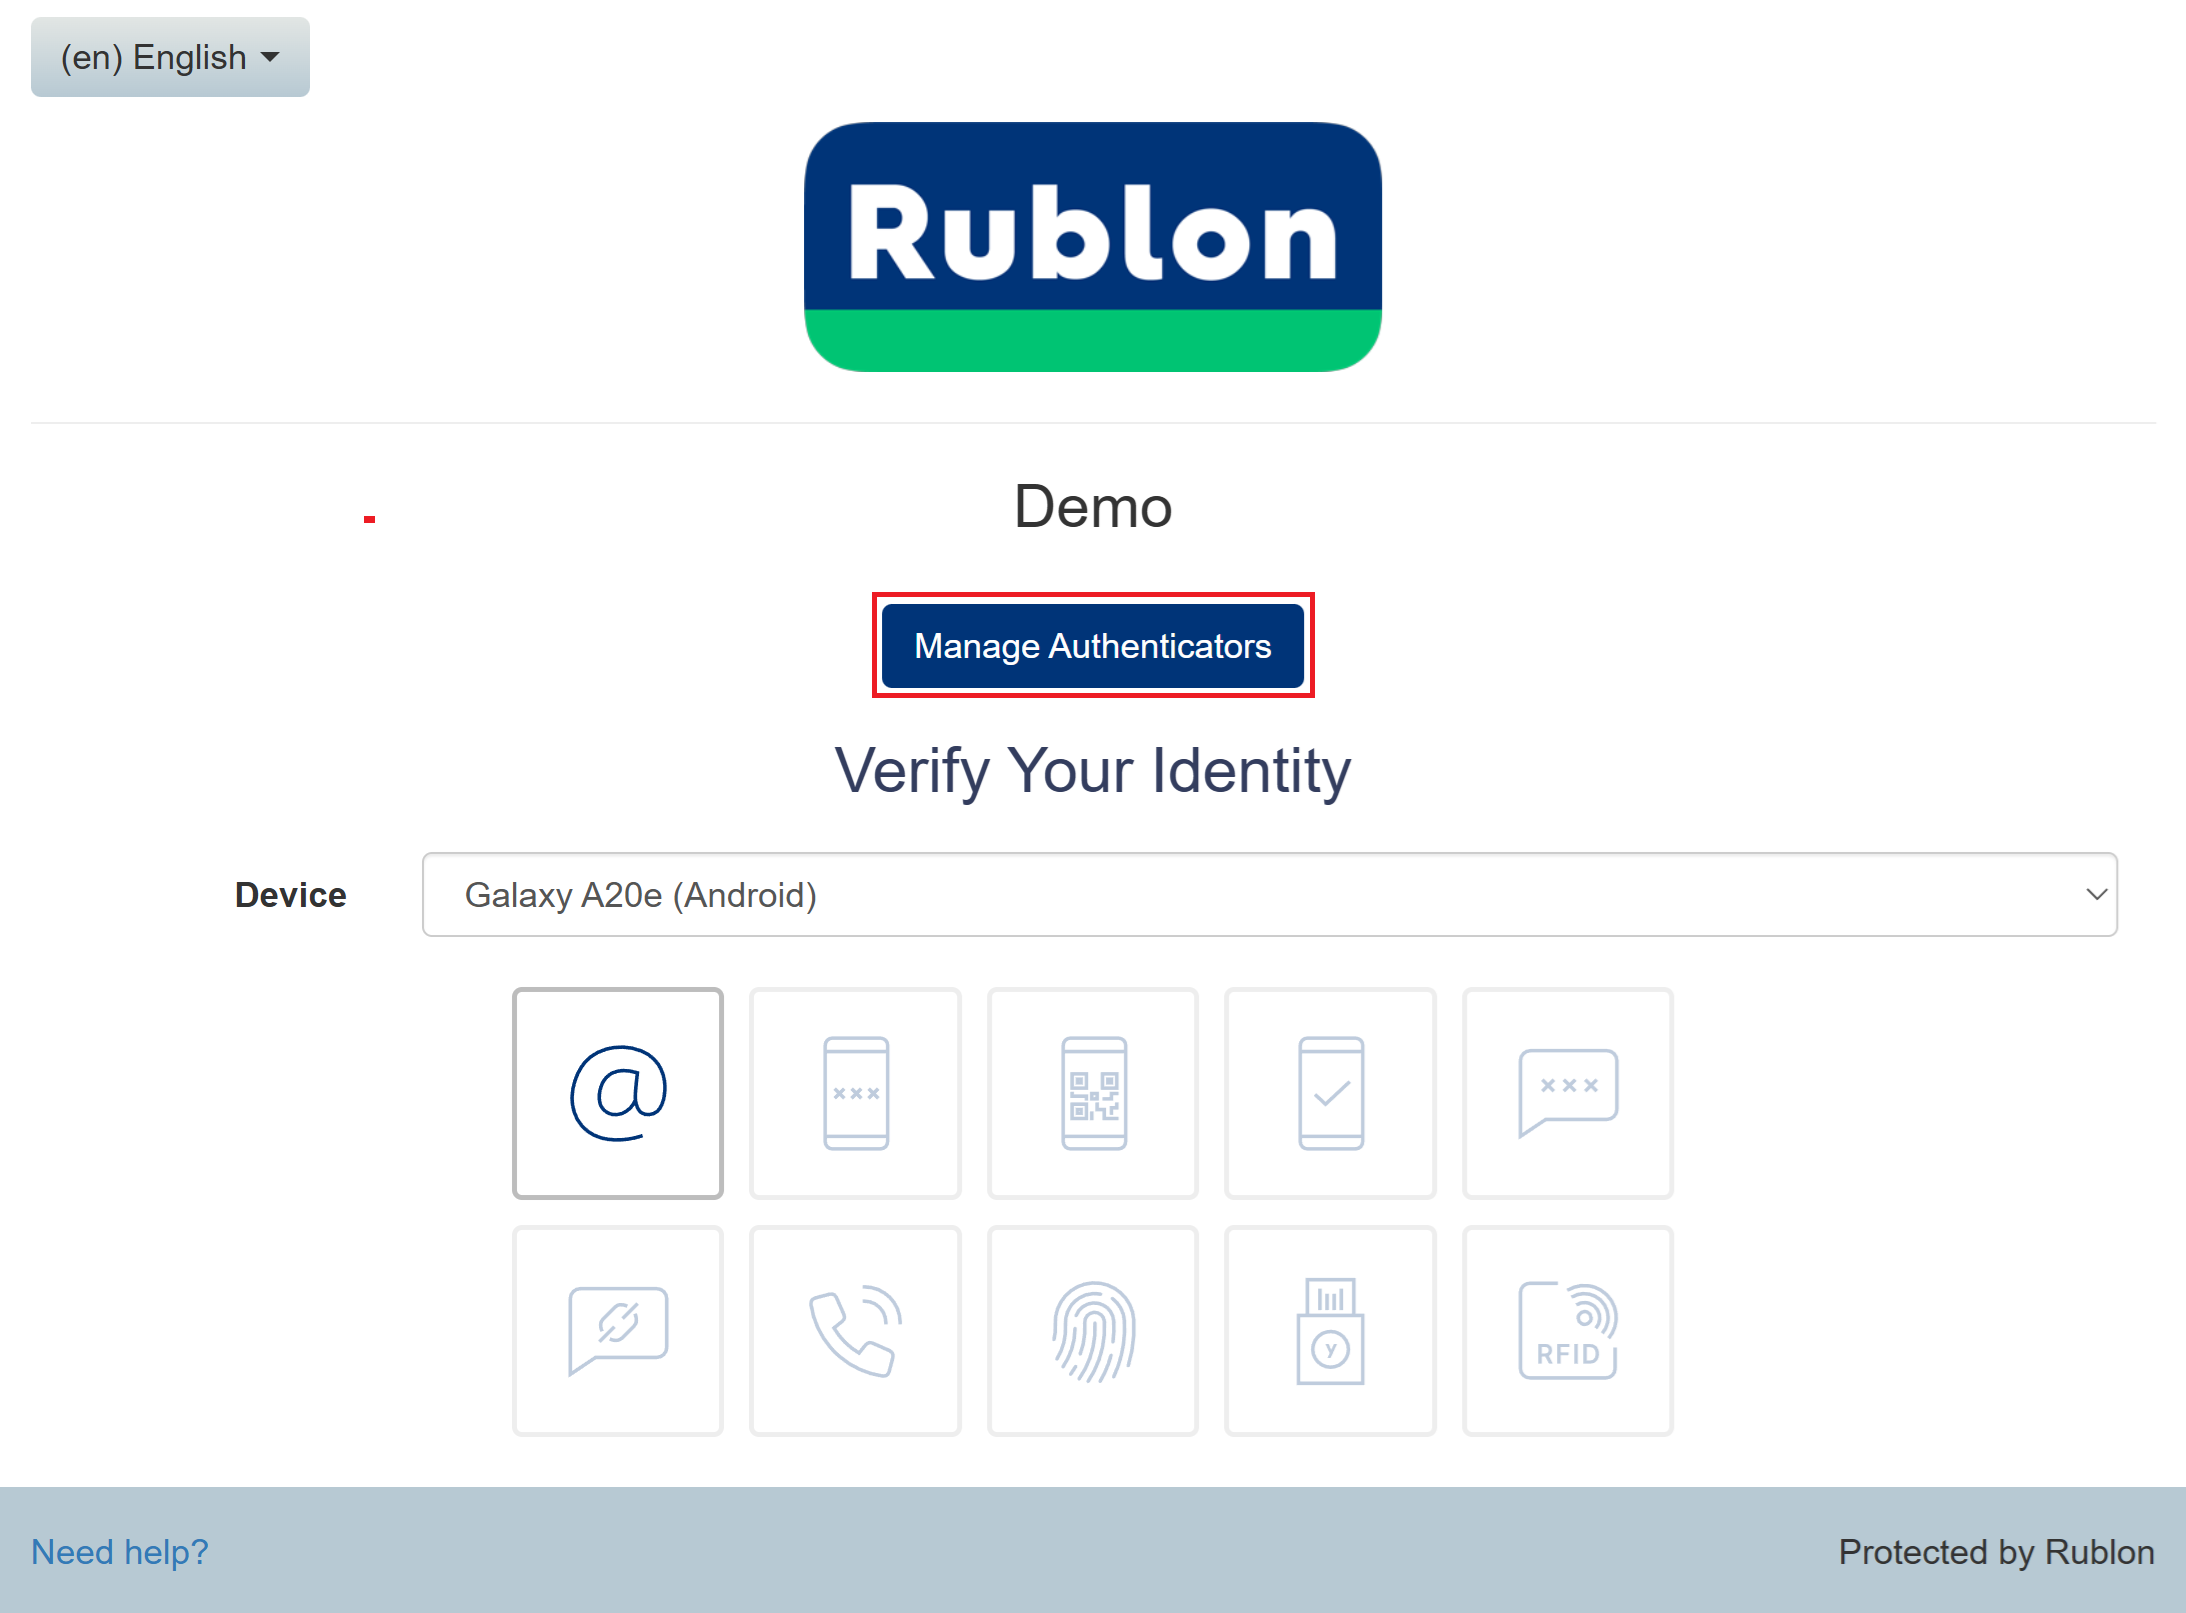2186x1613 pixels.
Task: Choose the Mobile Push authentication icon
Action: tap(1330, 1093)
